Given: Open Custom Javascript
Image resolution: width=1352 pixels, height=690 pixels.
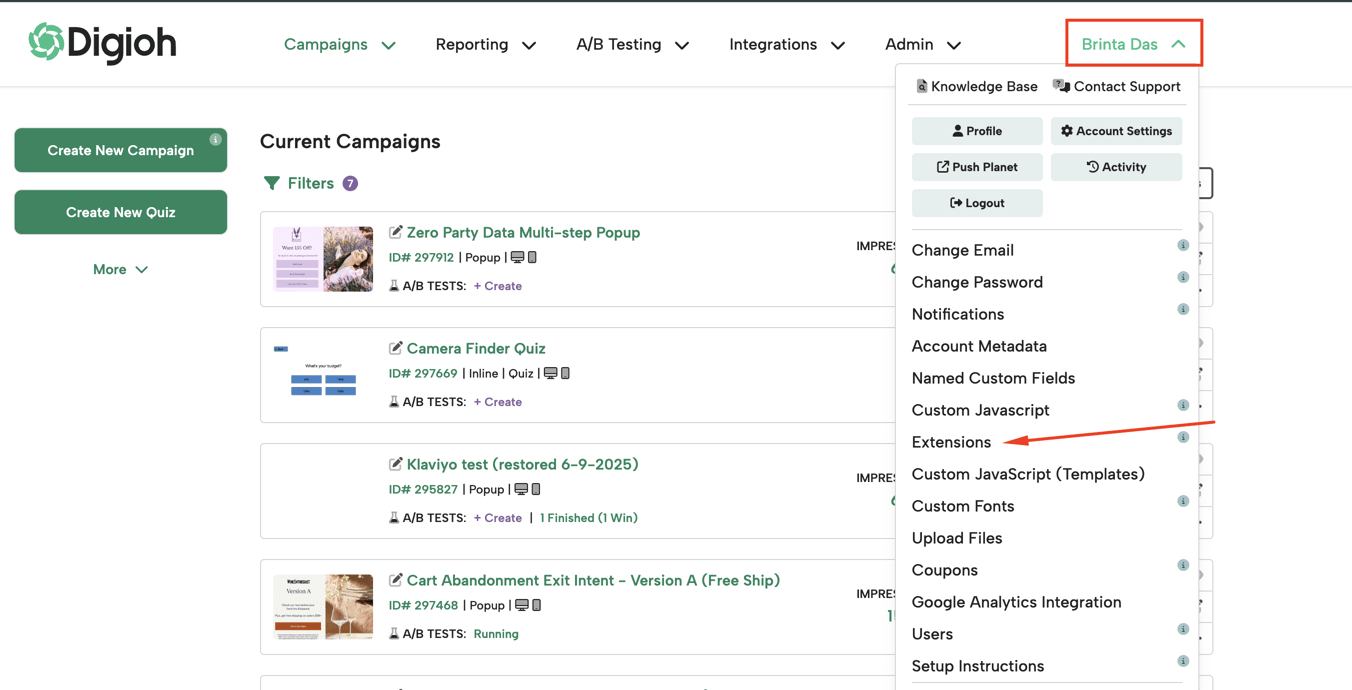Looking at the screenshot, I should coord(980,410).
